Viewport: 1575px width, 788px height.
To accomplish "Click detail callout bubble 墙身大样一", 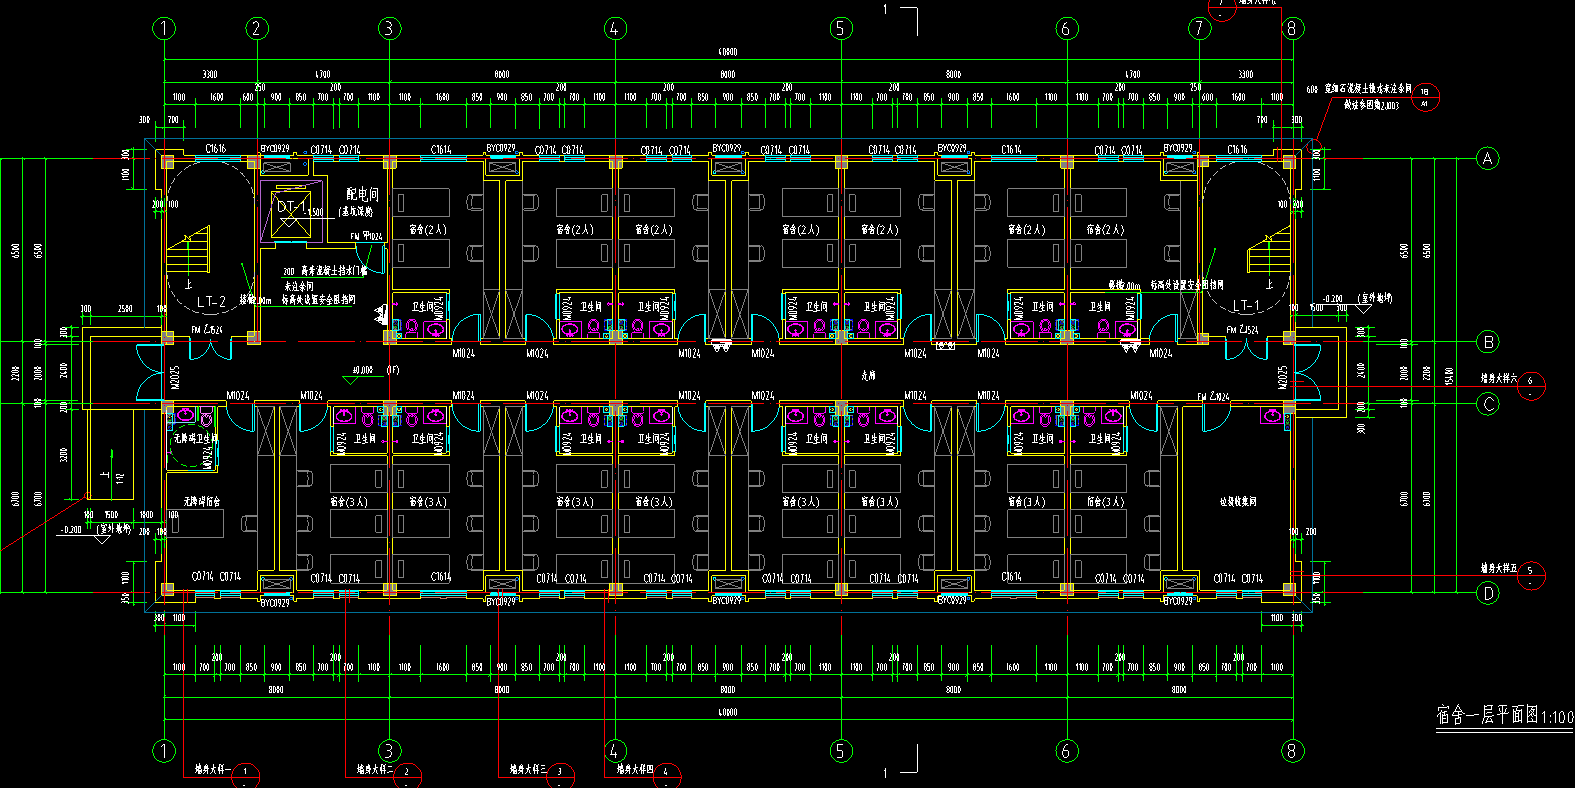I will tap(245, 774).
